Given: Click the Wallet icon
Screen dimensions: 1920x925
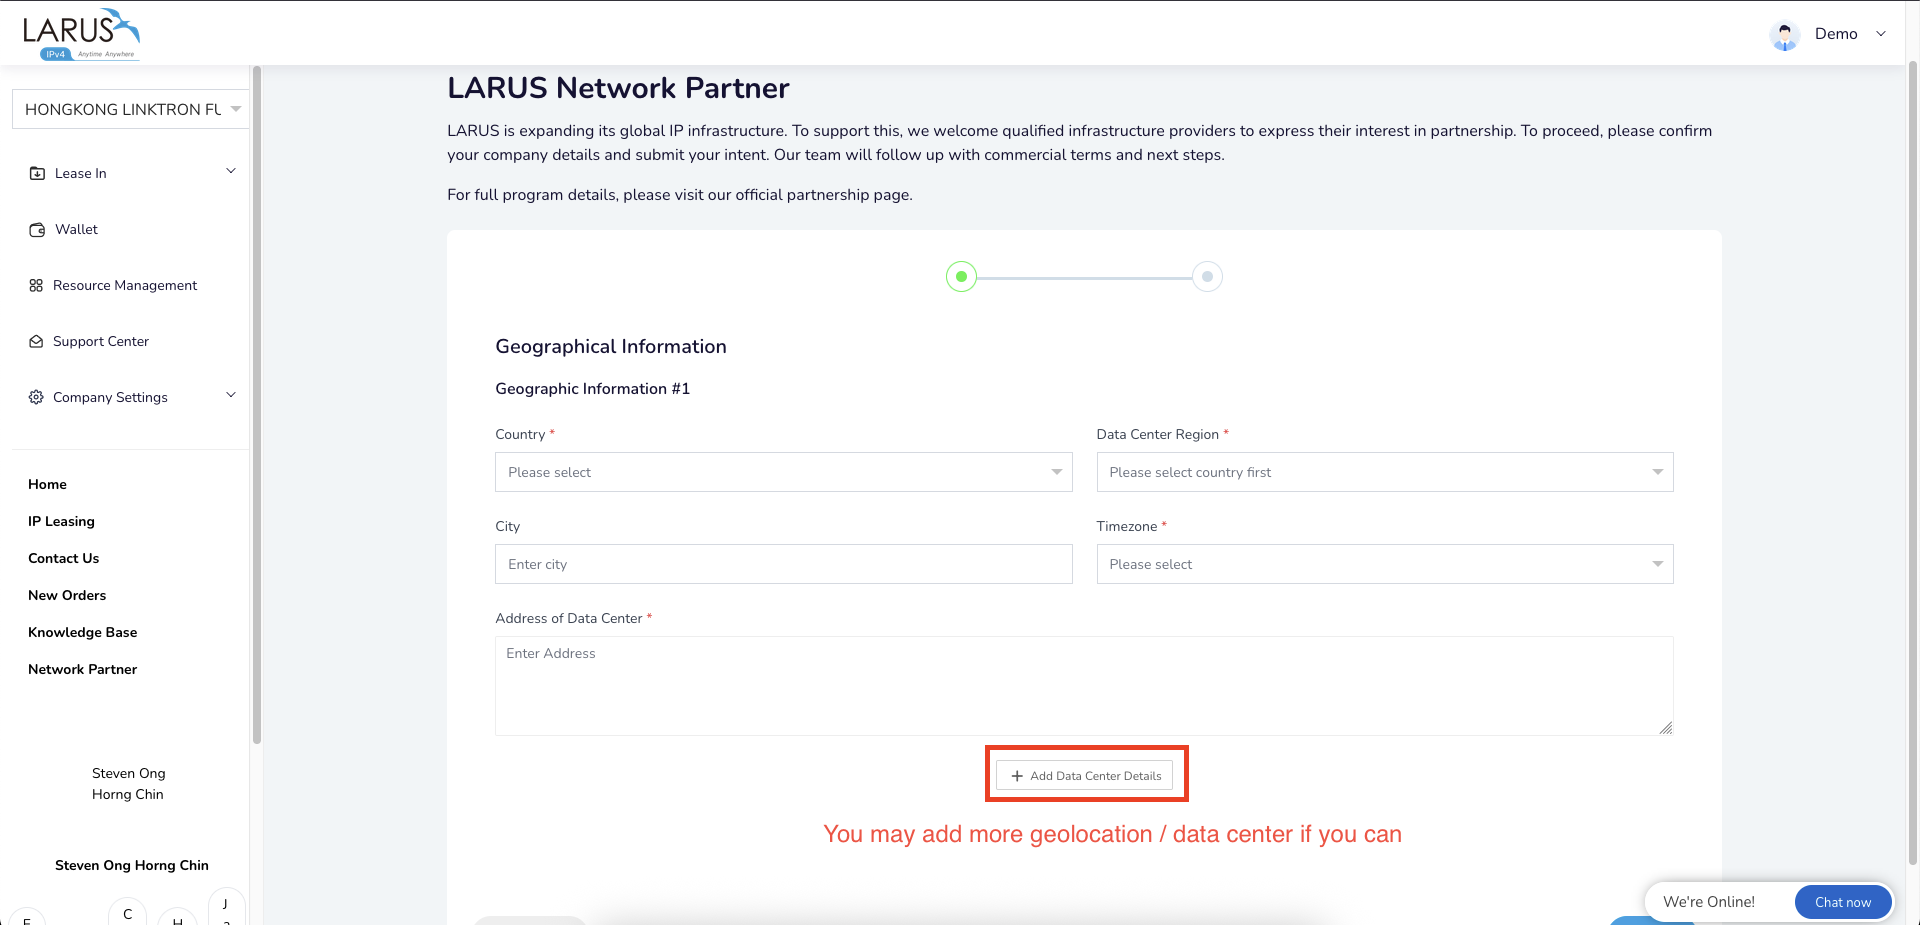Looking at the screenshot, I should tap(37, 229).
